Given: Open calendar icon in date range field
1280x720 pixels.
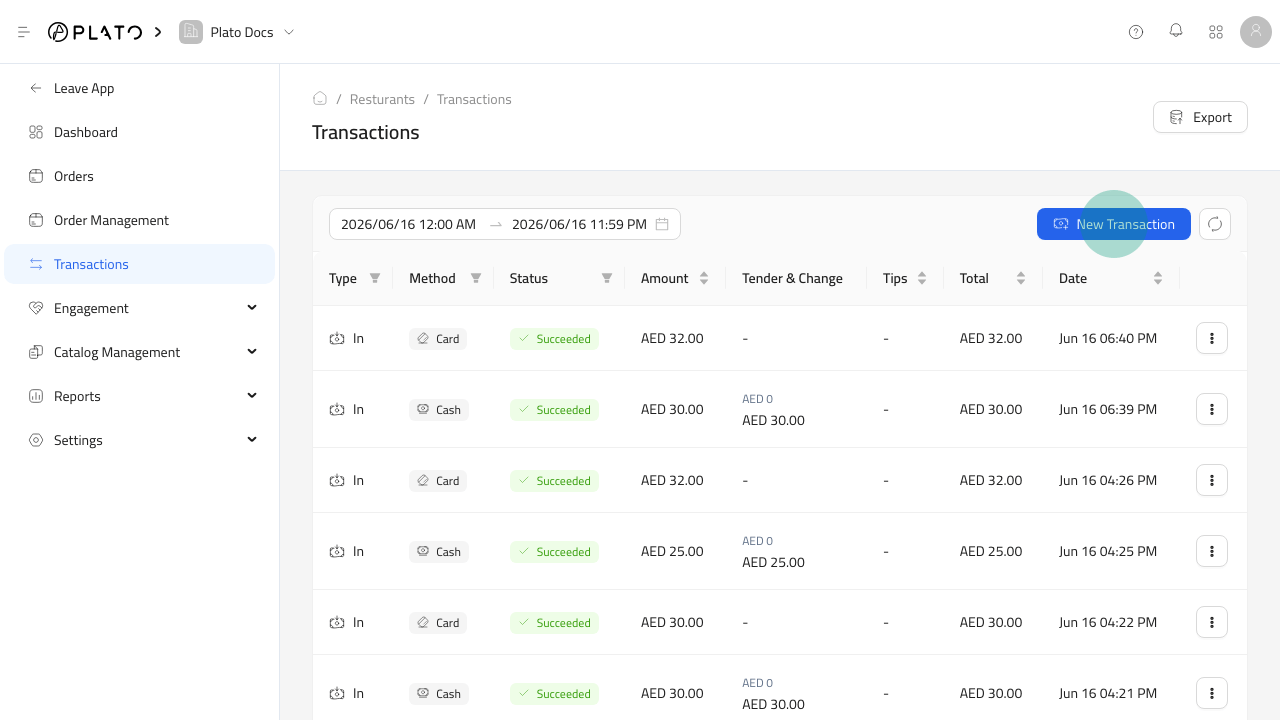Looking at the screenshot, I should coord(662,224).
